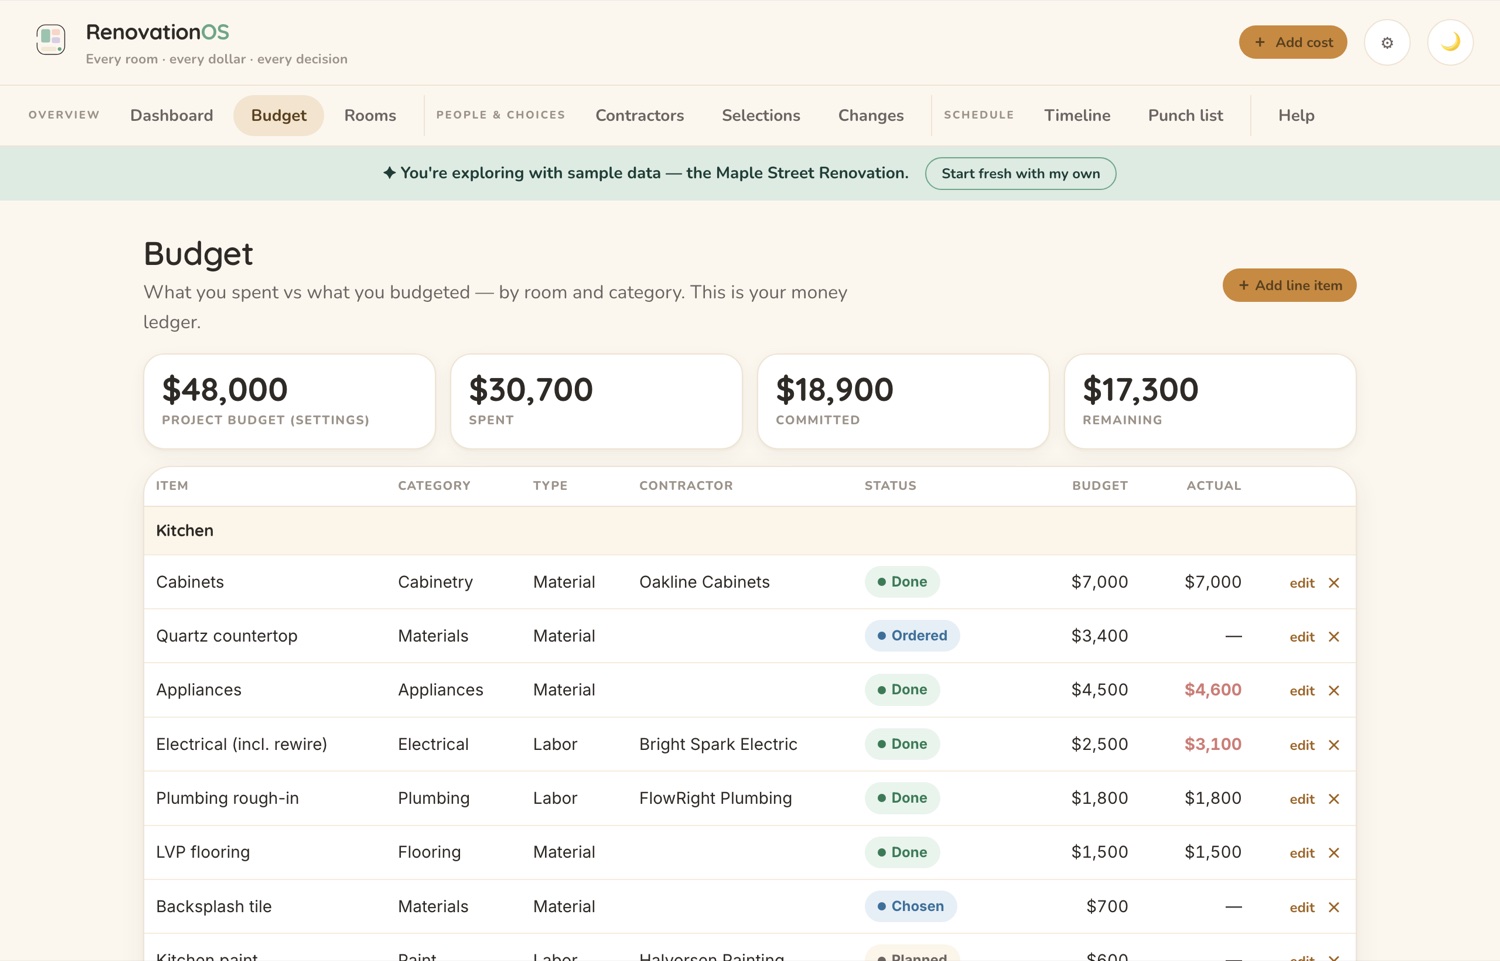1500x961 pixels.
Task: Click the CATEGORY column header
Action: tap(434, 486)
